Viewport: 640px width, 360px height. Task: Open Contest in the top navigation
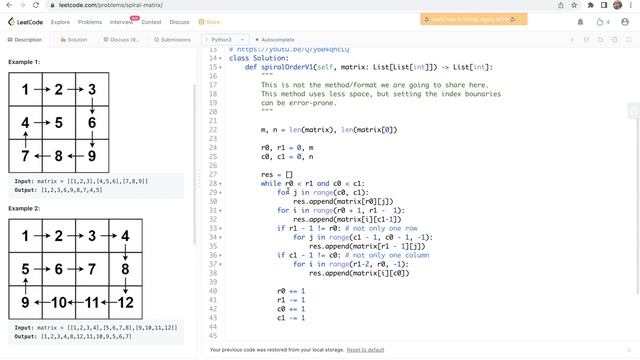coord(151,22)
